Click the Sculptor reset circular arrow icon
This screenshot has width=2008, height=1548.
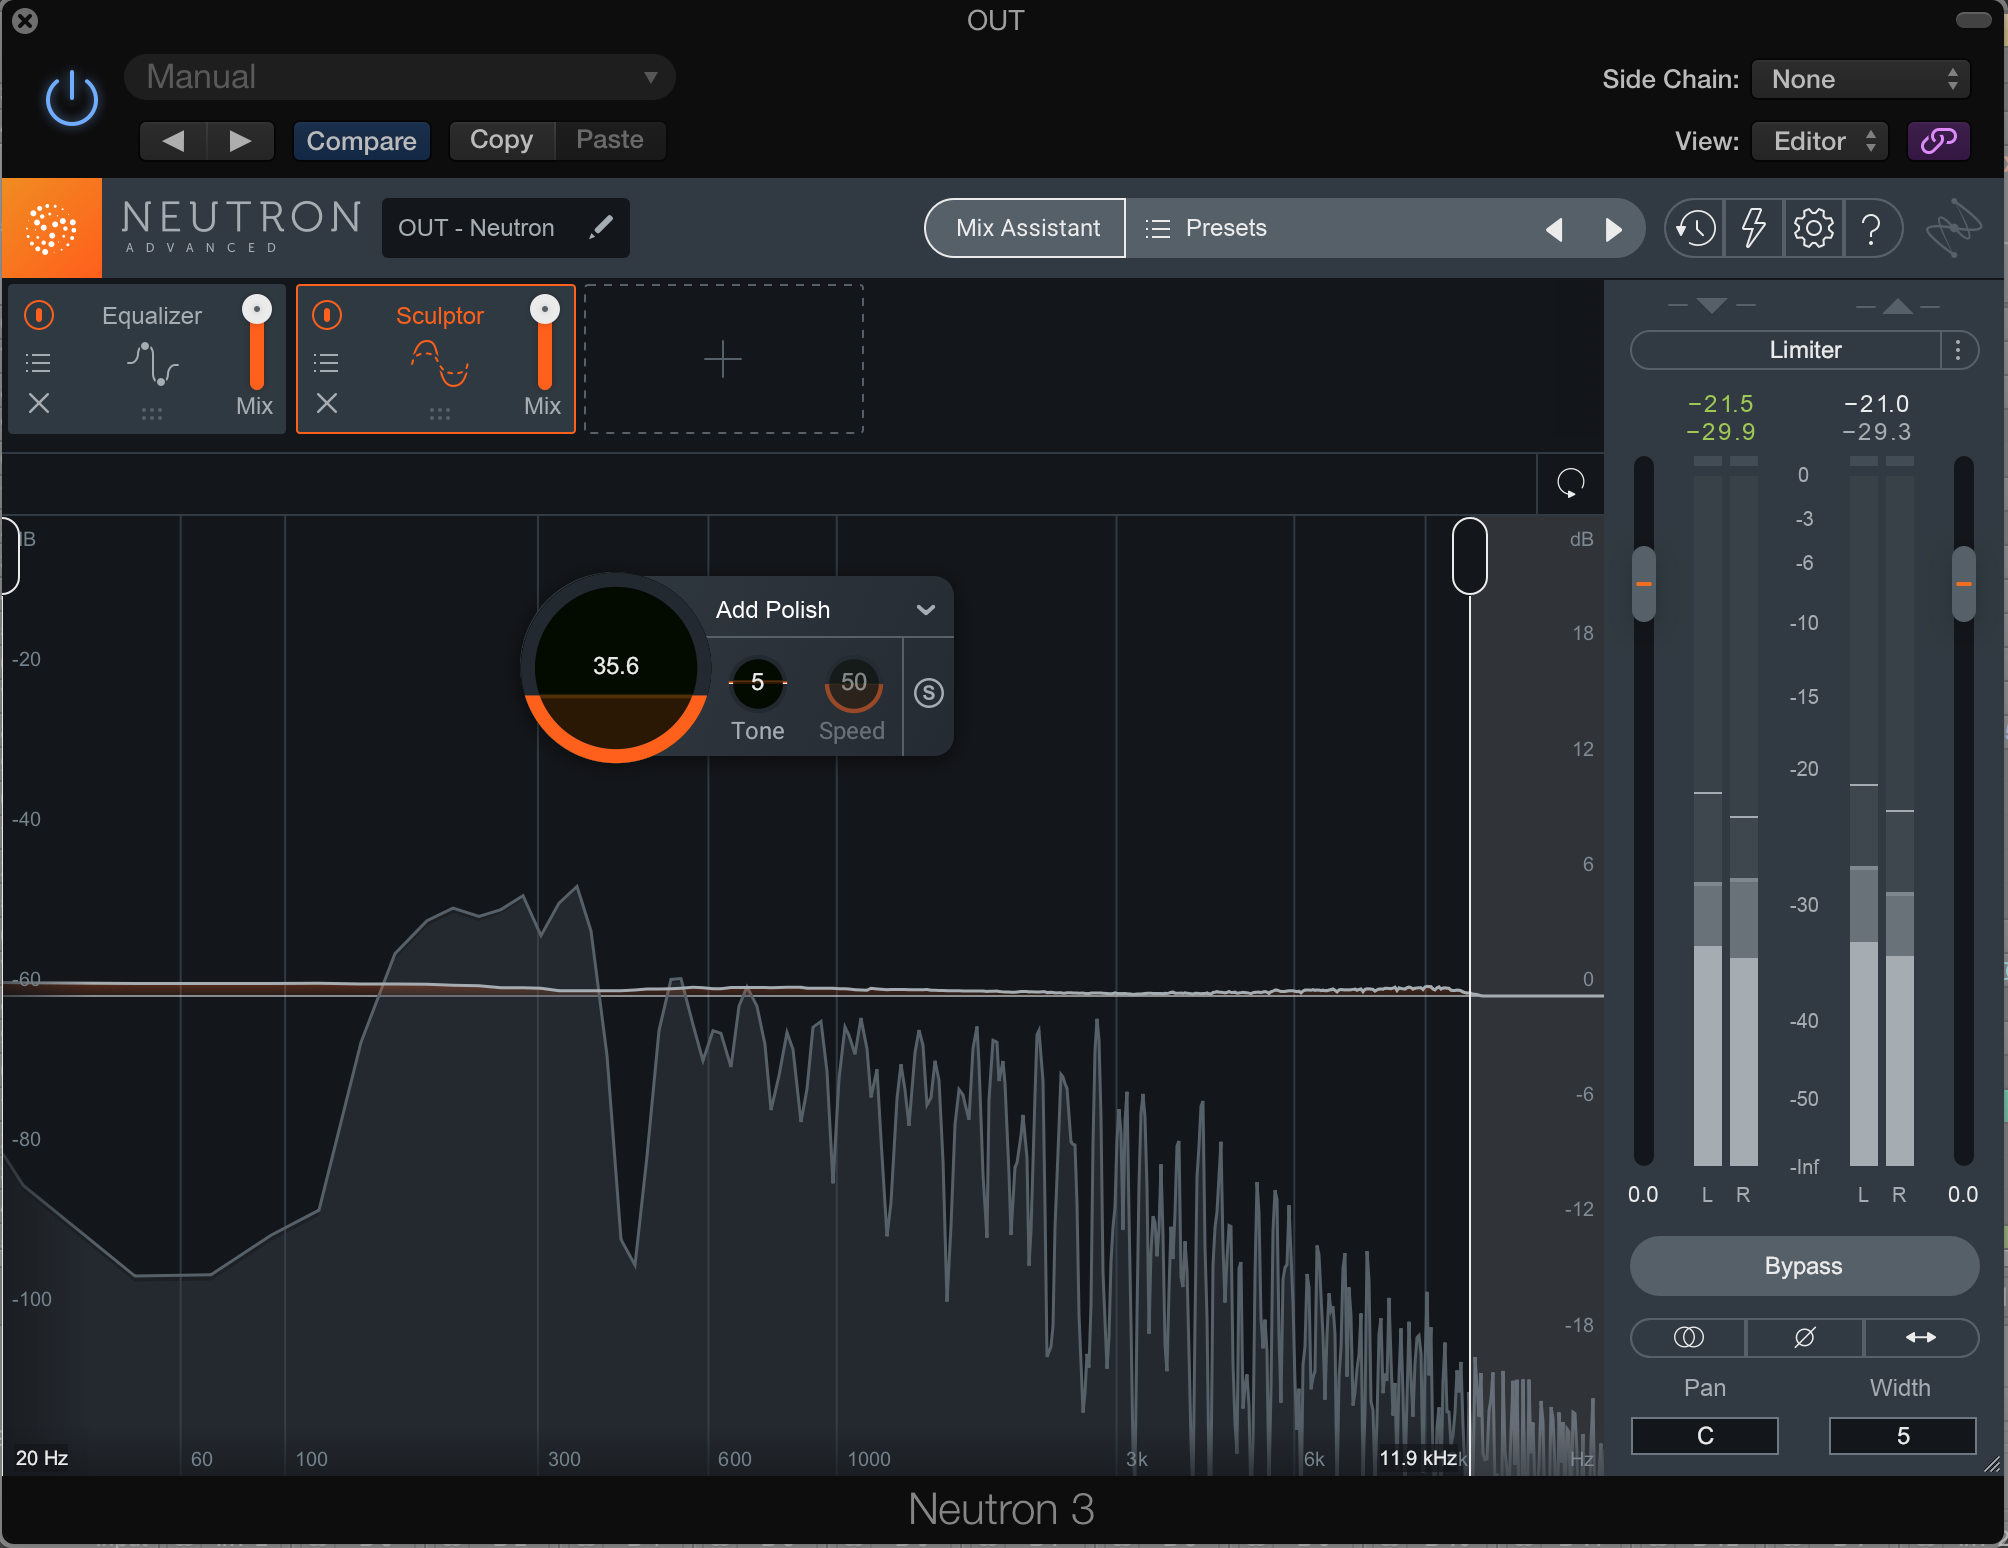point(1570,483)
